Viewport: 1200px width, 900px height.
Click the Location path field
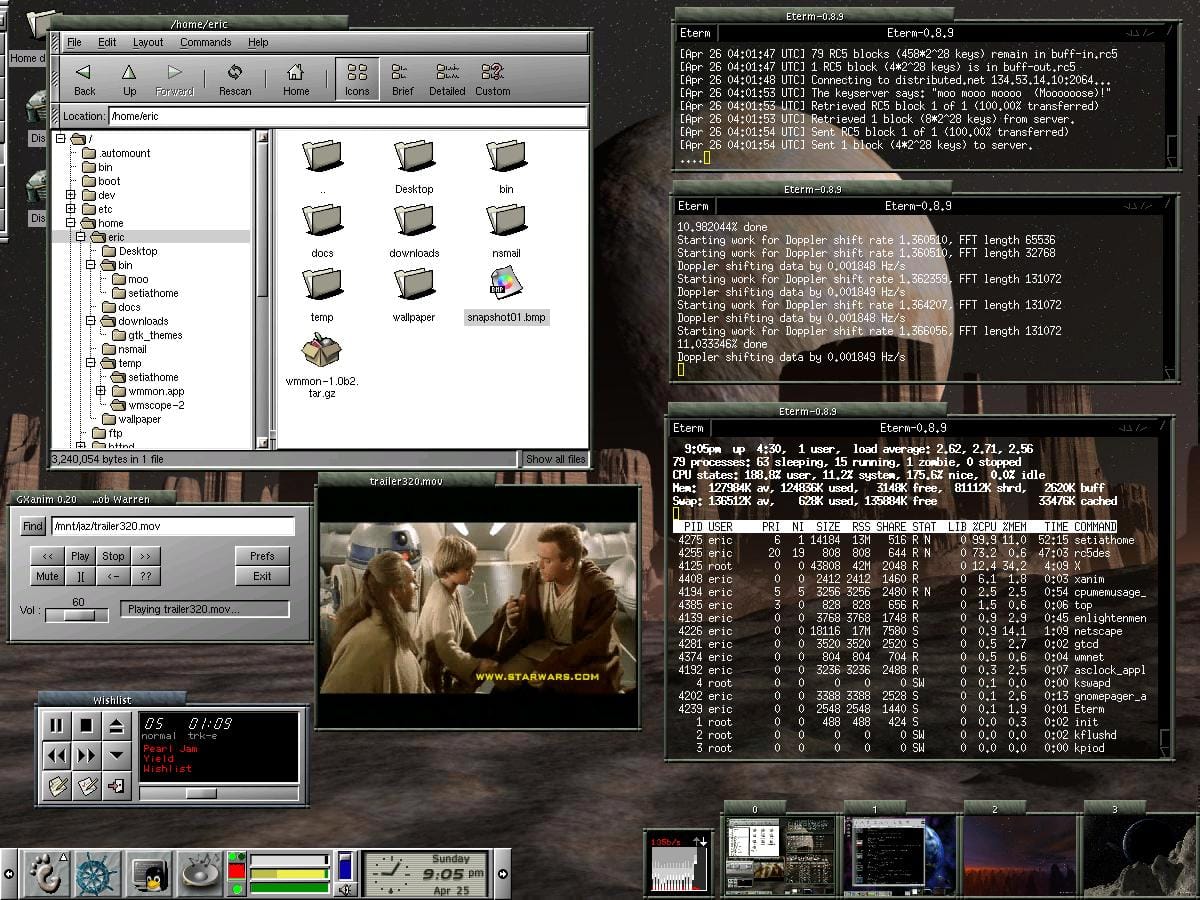[x=348, y=116]
